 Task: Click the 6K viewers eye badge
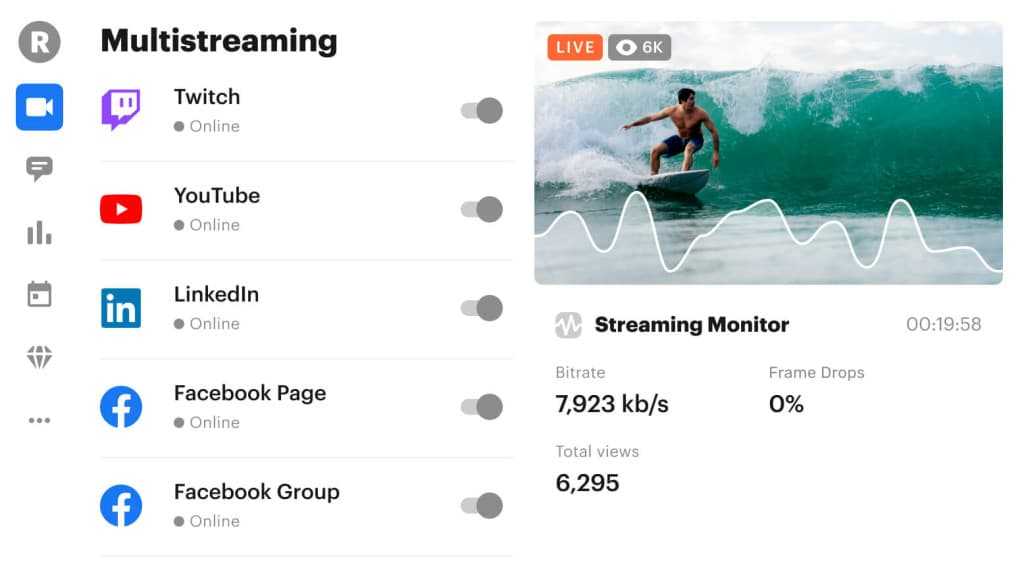tap(639, 47)
